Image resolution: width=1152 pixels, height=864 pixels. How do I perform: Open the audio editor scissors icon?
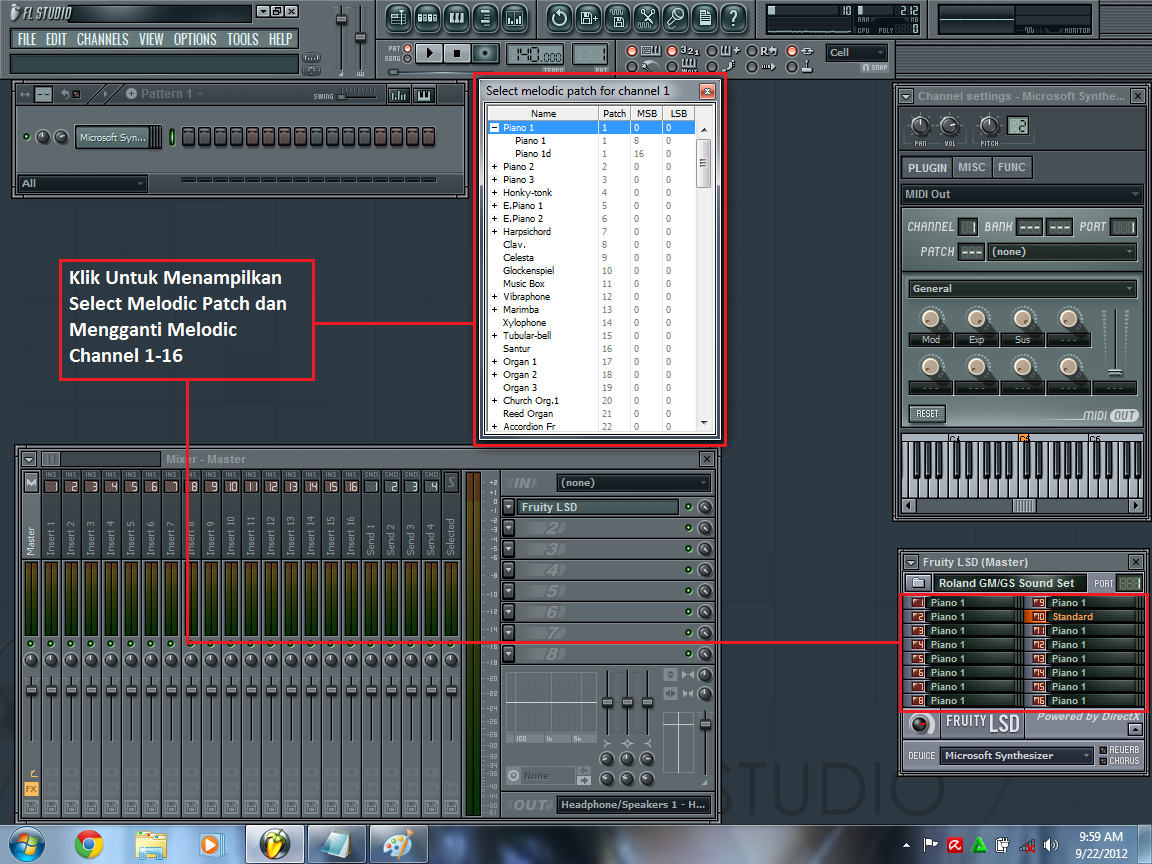click(646, 18)
